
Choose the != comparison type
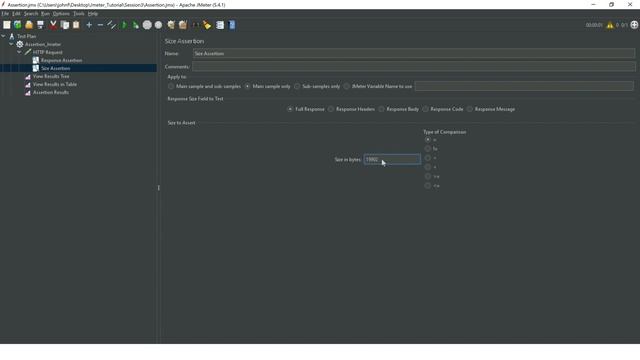point(428,149)
